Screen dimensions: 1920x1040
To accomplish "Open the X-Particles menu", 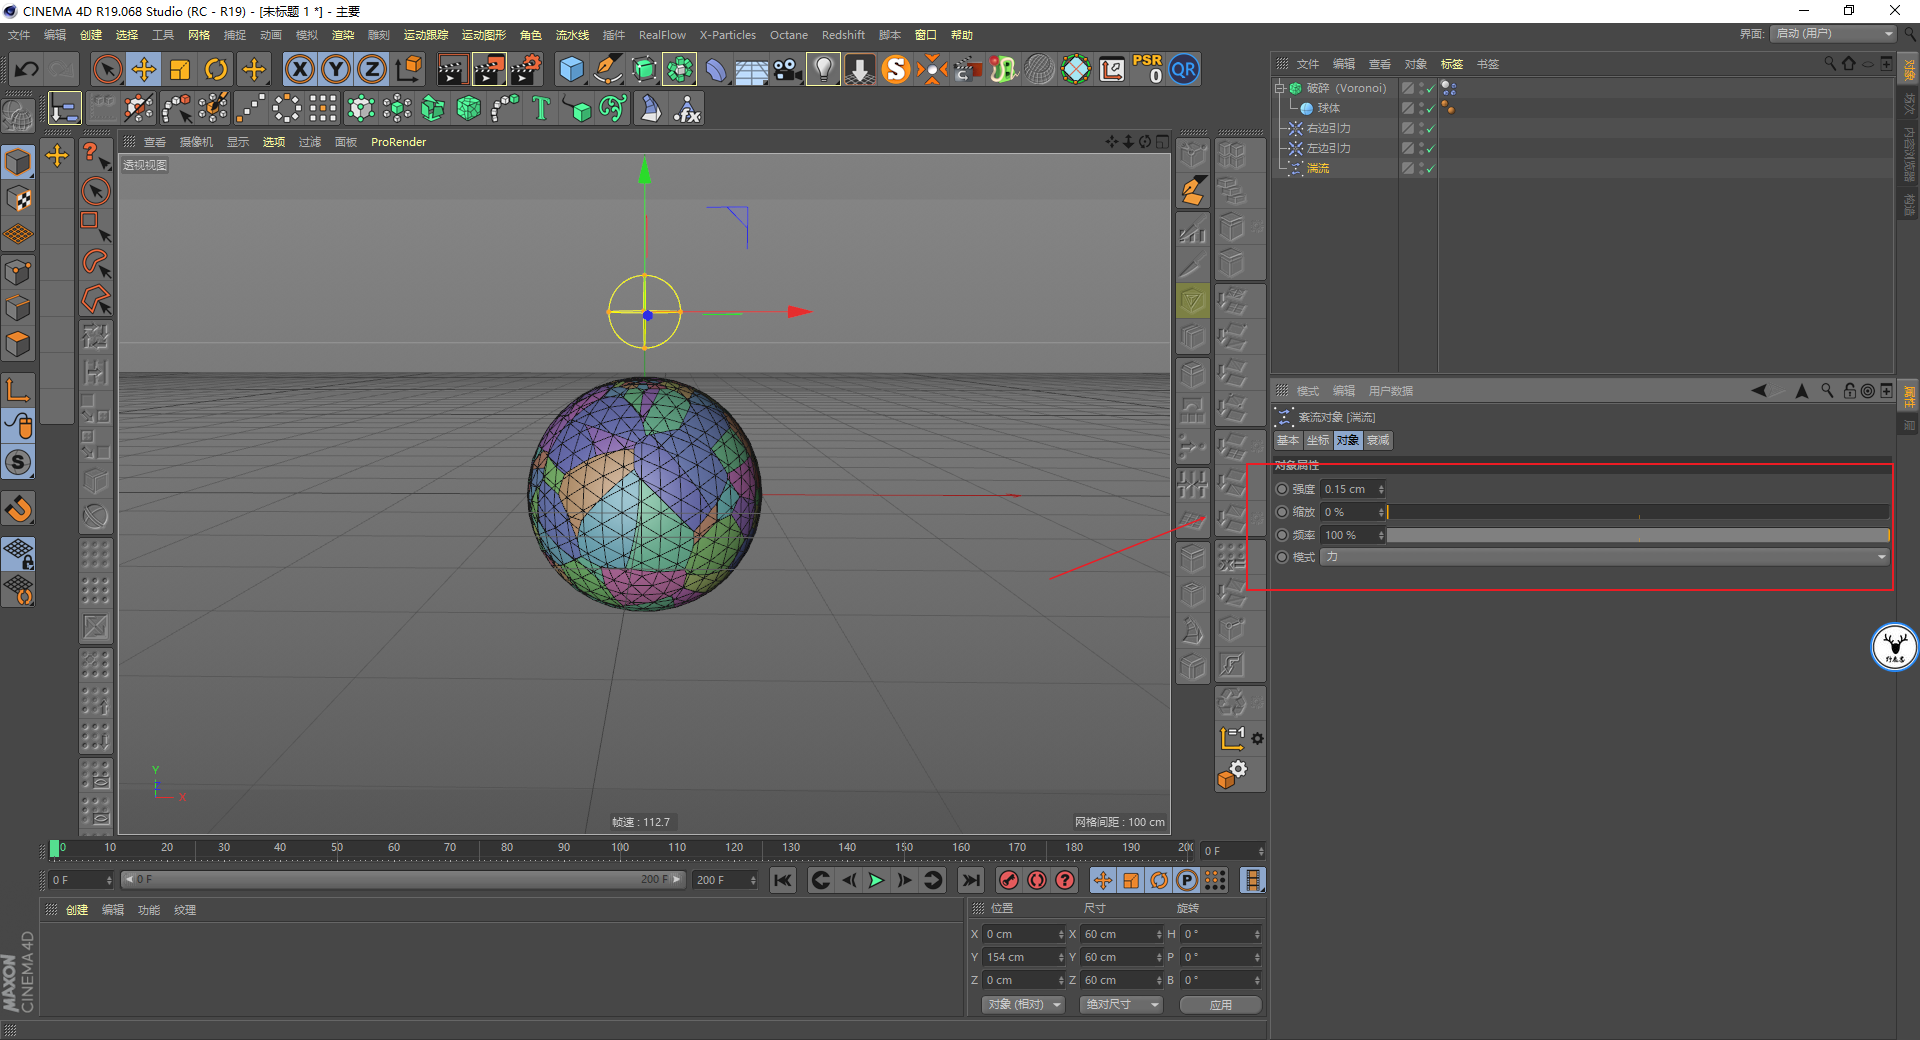I will click(728, 35).
